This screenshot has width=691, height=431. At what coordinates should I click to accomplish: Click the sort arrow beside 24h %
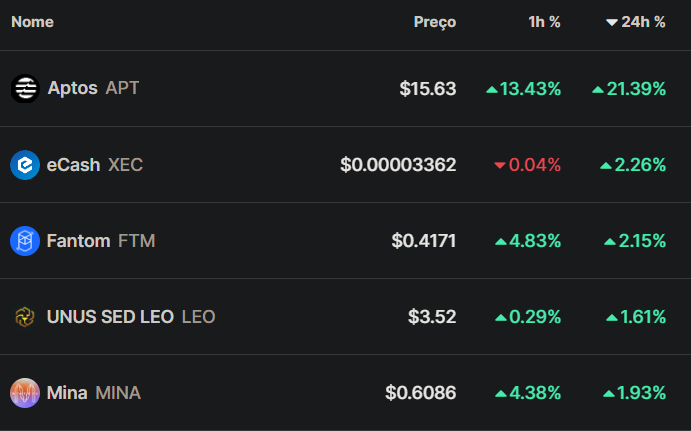(612, 22)
